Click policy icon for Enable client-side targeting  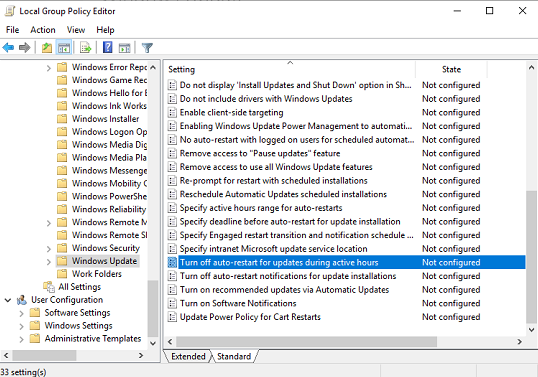click(x=172, y=113)
